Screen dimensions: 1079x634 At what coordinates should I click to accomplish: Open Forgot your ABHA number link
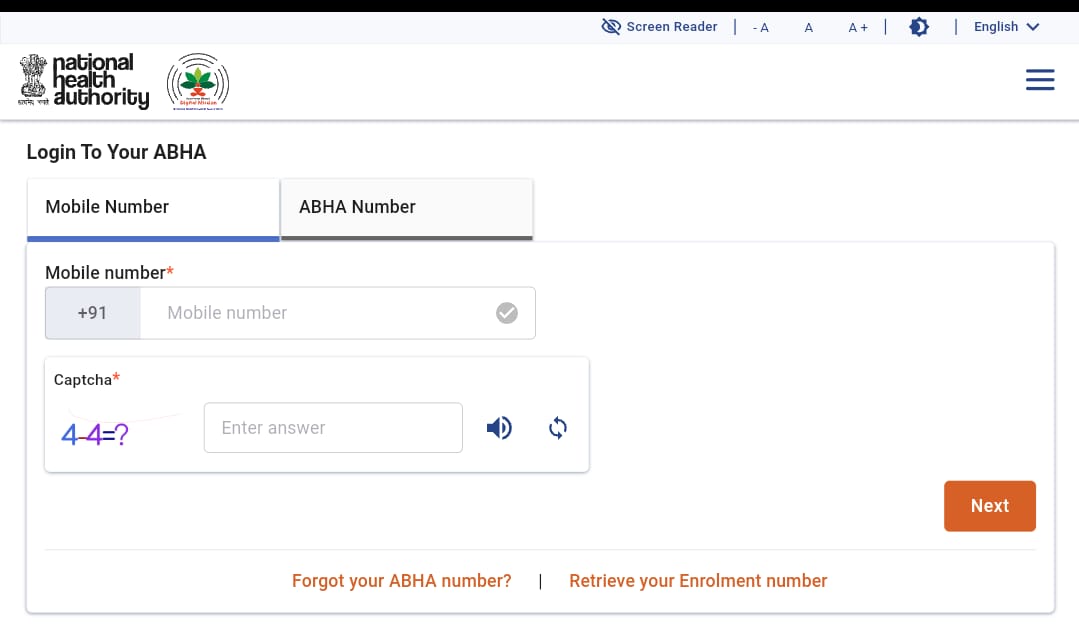tap(401, 581)
